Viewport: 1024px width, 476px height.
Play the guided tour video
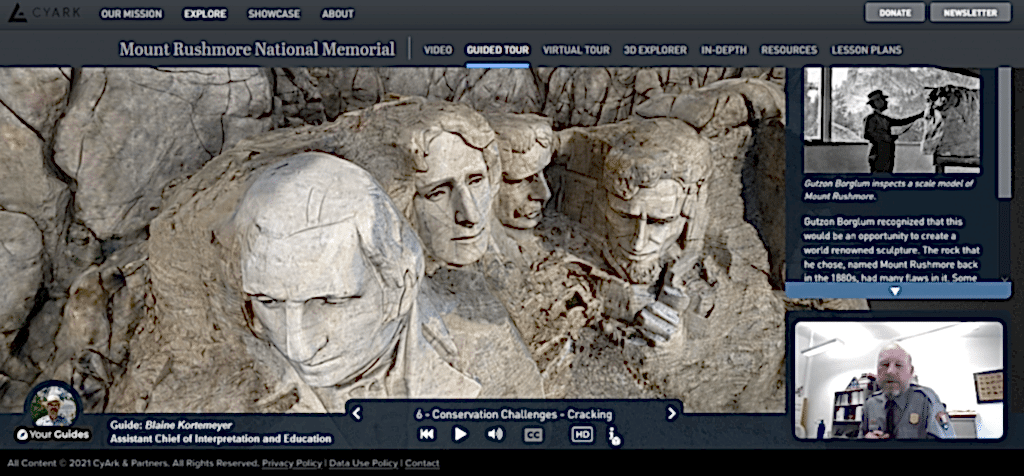coord(460,434)
